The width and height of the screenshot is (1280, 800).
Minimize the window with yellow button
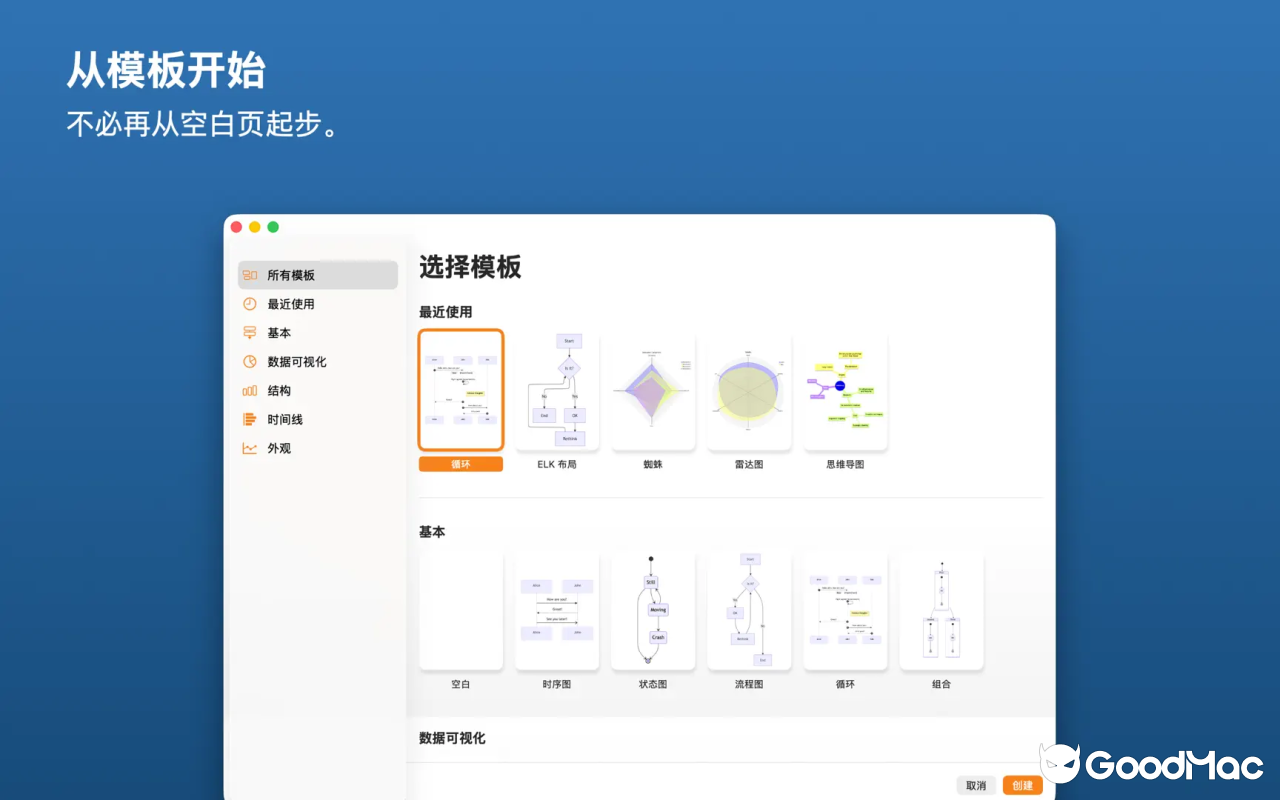(255, 227)
